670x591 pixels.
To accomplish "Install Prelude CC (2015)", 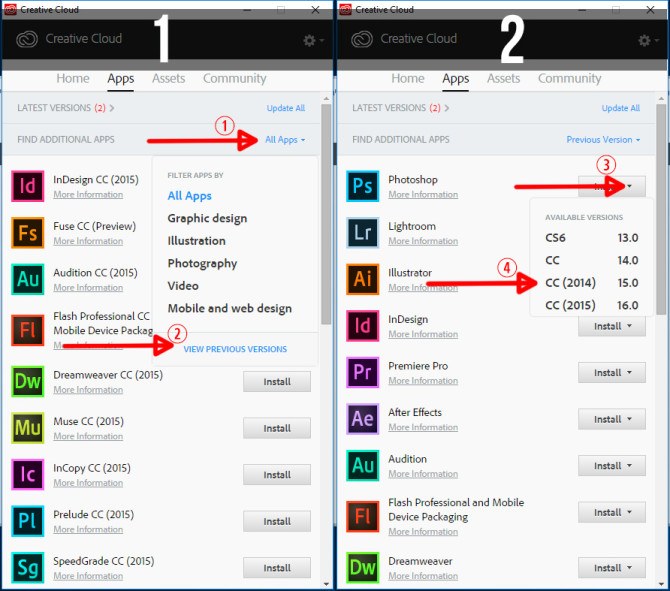I will pyautogui.click(x=277, y=521).
